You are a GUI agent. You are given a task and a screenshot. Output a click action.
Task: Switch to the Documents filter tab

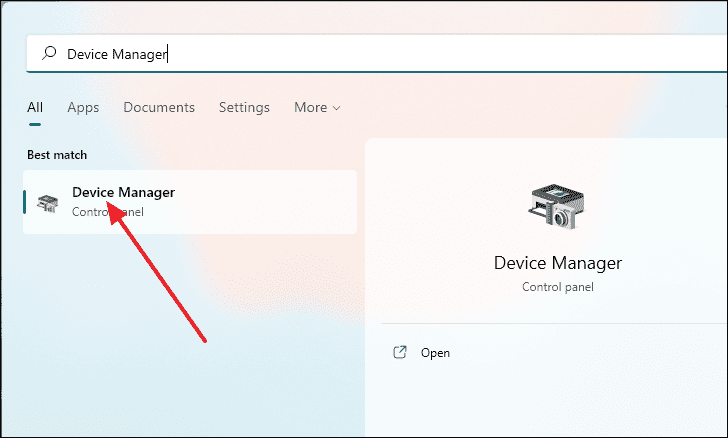159,107
